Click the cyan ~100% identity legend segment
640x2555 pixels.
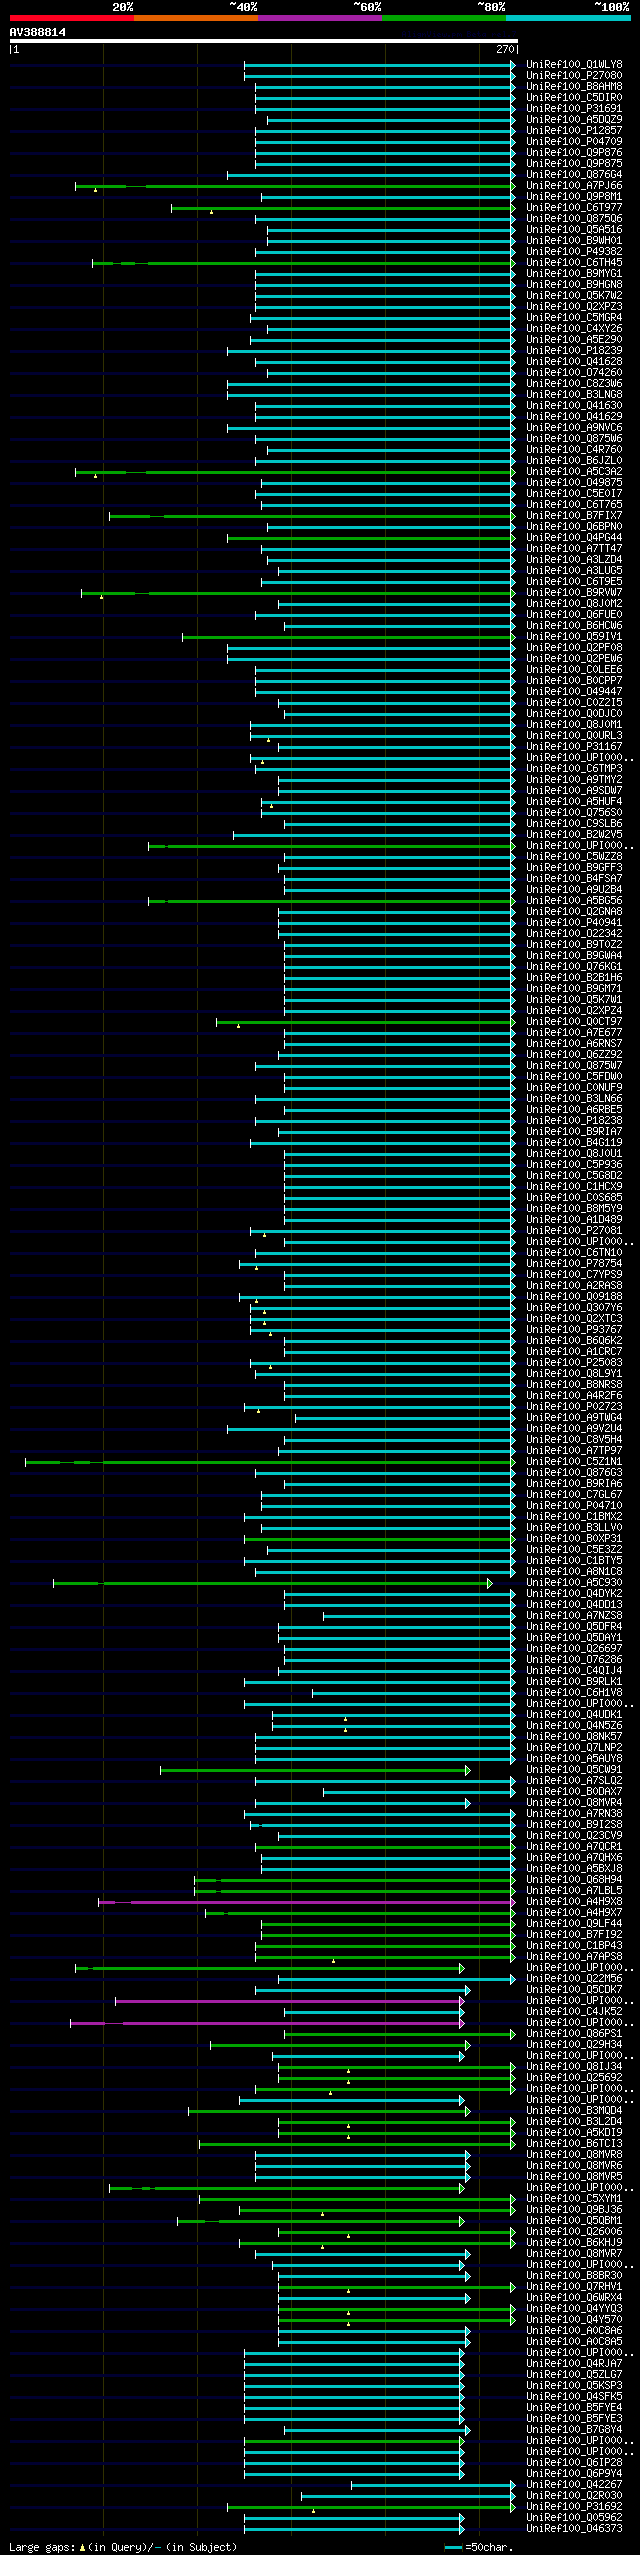pyautogui.click(x=568, y=18)
